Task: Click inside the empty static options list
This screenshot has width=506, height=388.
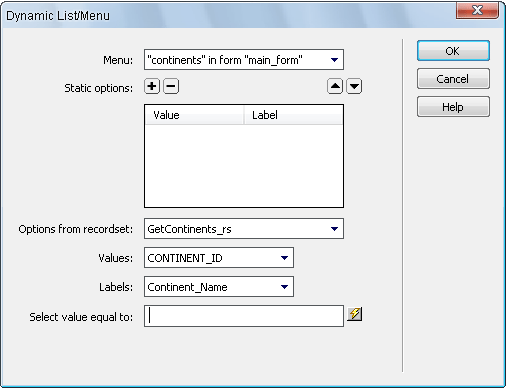Action: [244, 166]
